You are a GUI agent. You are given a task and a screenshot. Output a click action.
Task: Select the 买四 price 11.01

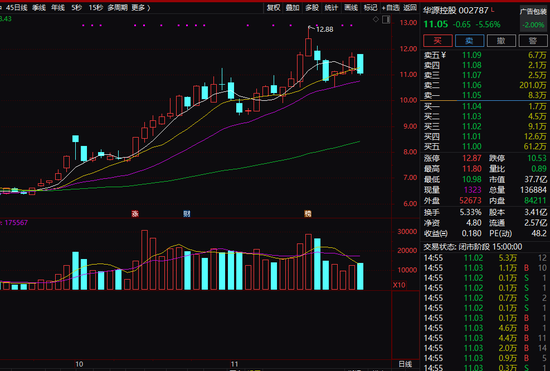(472, 136)
